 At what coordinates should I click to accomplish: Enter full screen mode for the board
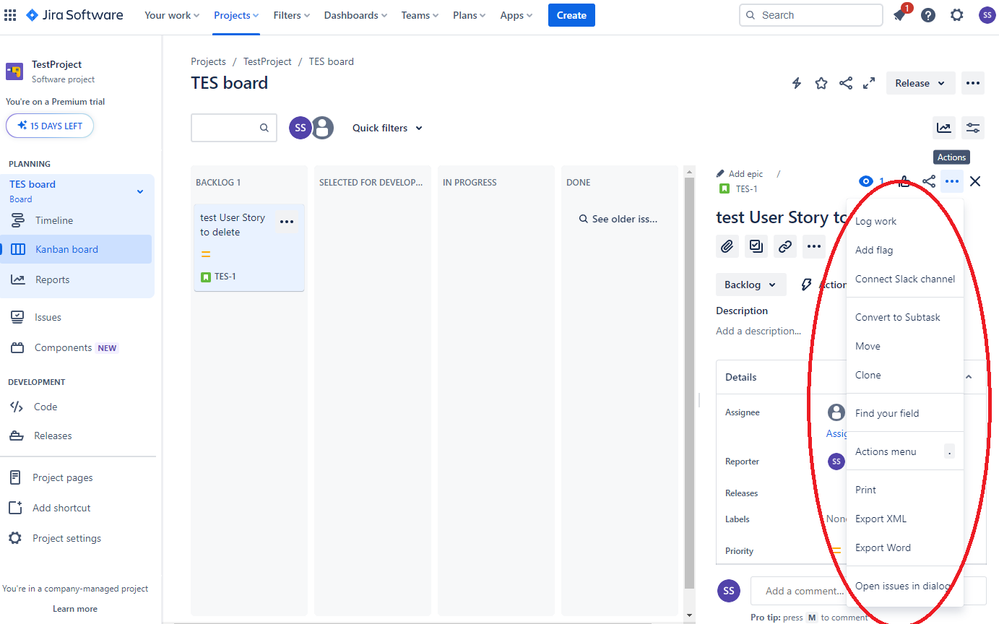tap(869, 83)
